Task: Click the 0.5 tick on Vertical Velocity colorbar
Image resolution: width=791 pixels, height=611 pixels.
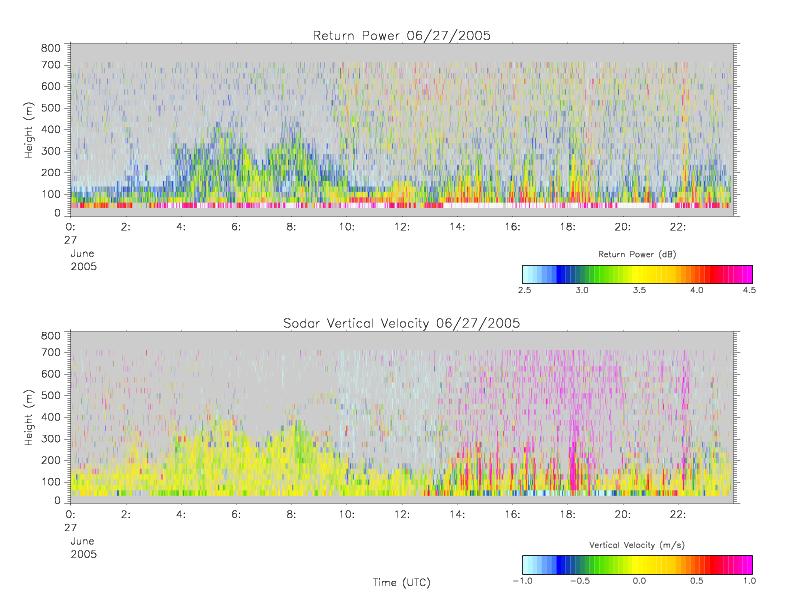Action: tap(697, 581)
